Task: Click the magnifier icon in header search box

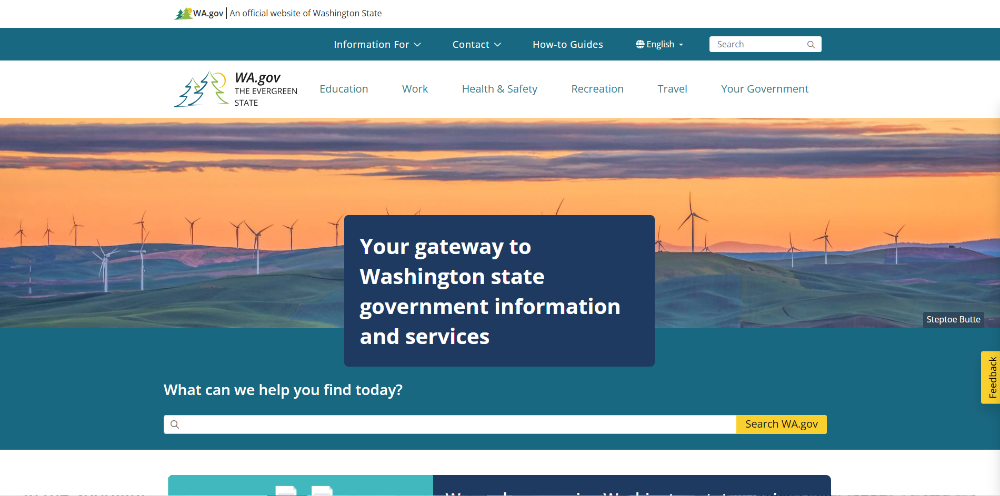Action: tap(811, 45)
